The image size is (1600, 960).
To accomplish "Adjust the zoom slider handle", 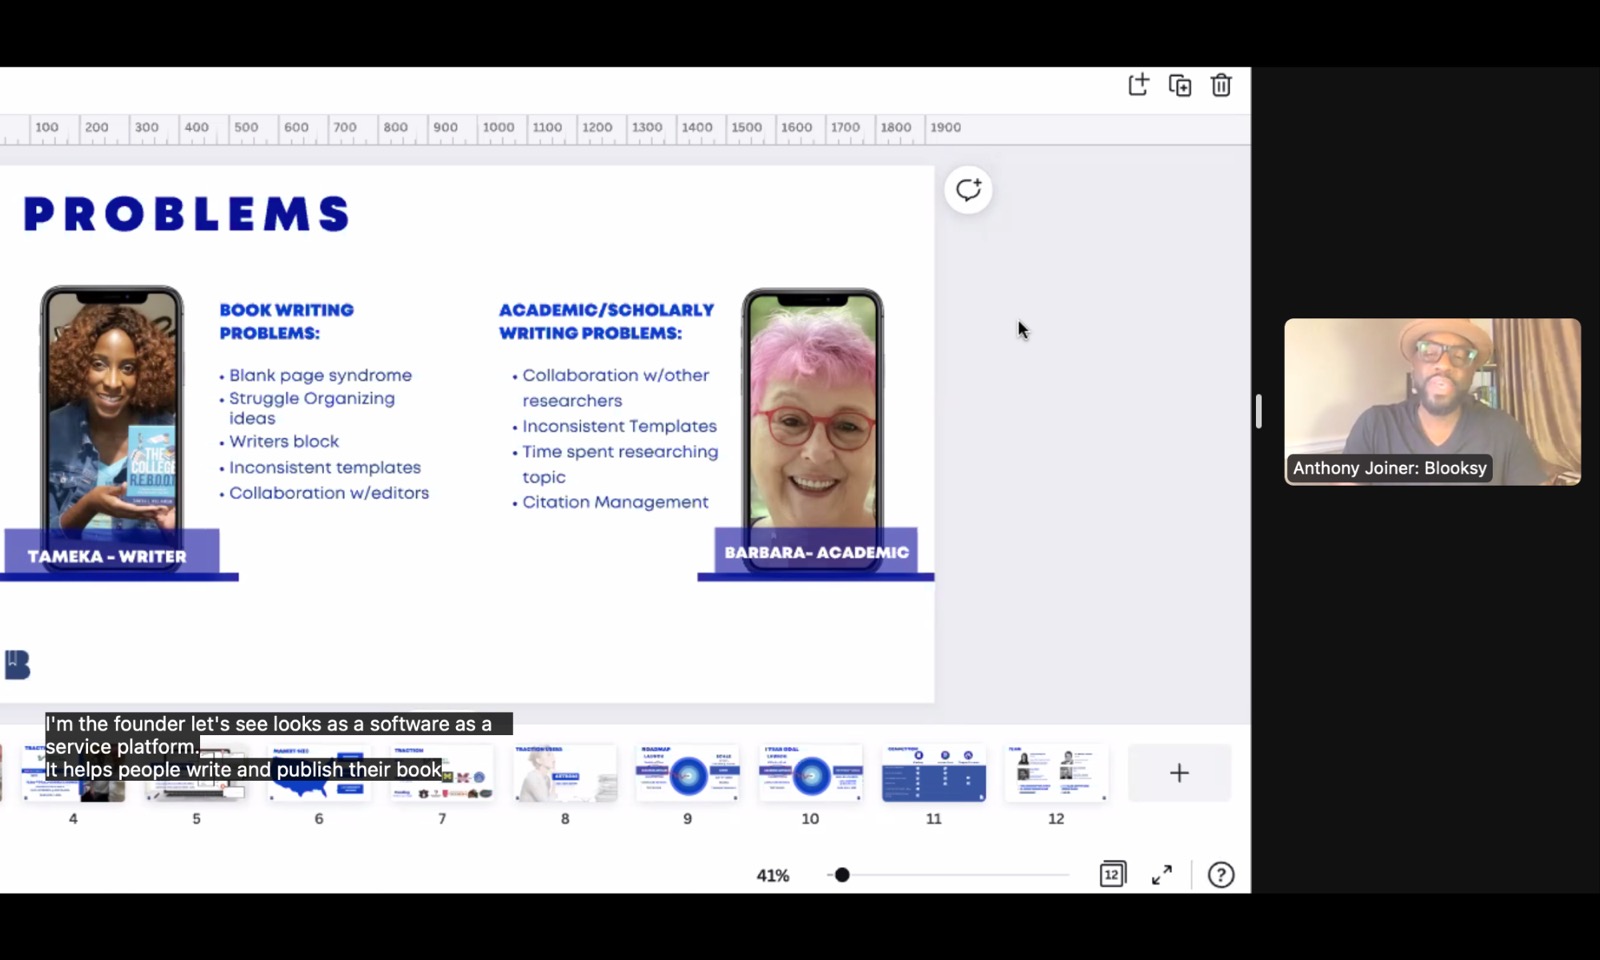I will pyautogui.click(x=842, y=875).
